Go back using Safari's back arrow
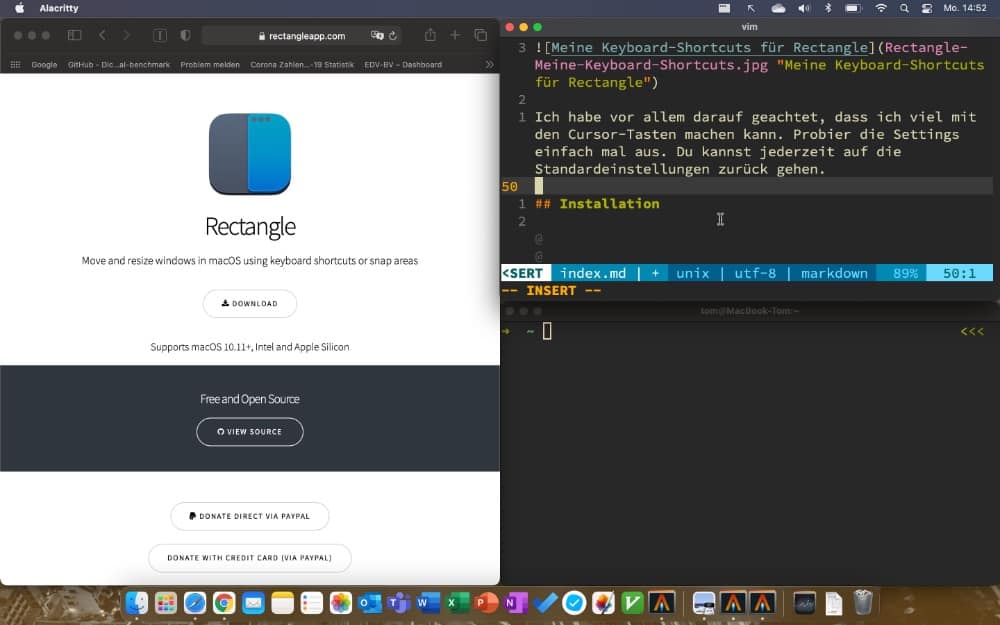Image resolution: width=1000 pixels, height=625 pixels. tap(102, 35)
